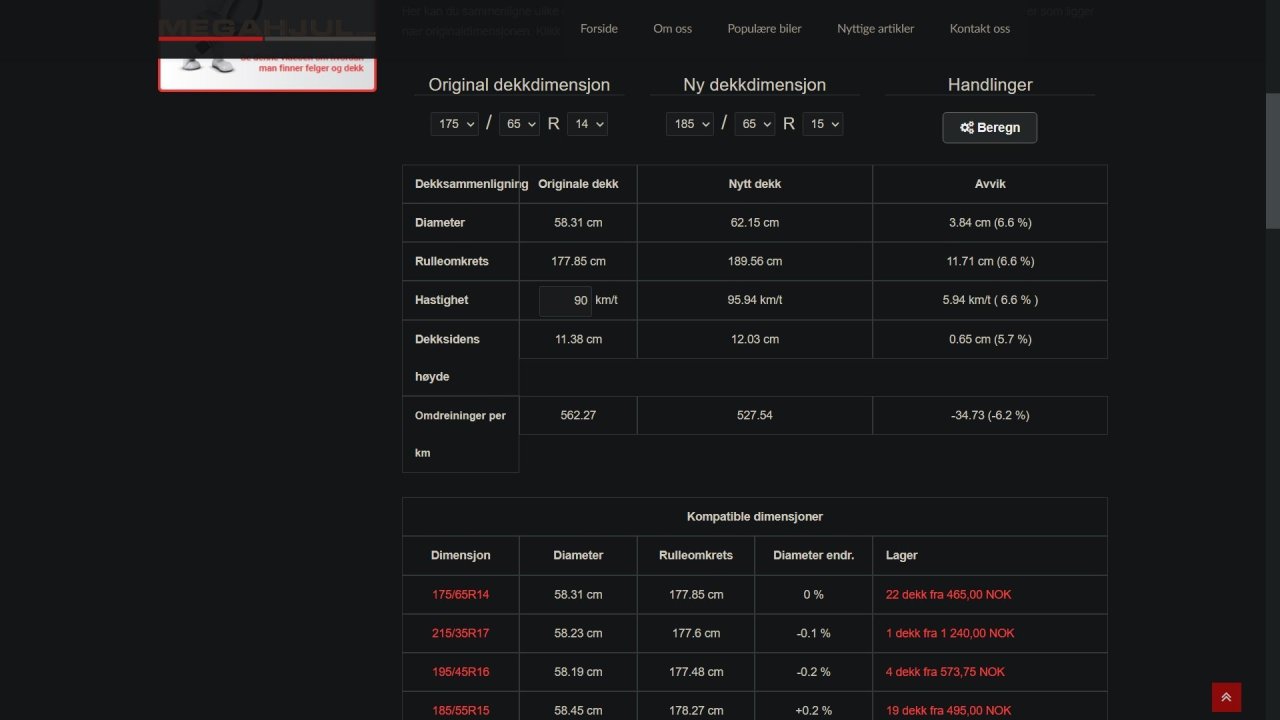Click the speed input field showing 90
Viewport: 1280px width, 720px height.
[565, 301]
